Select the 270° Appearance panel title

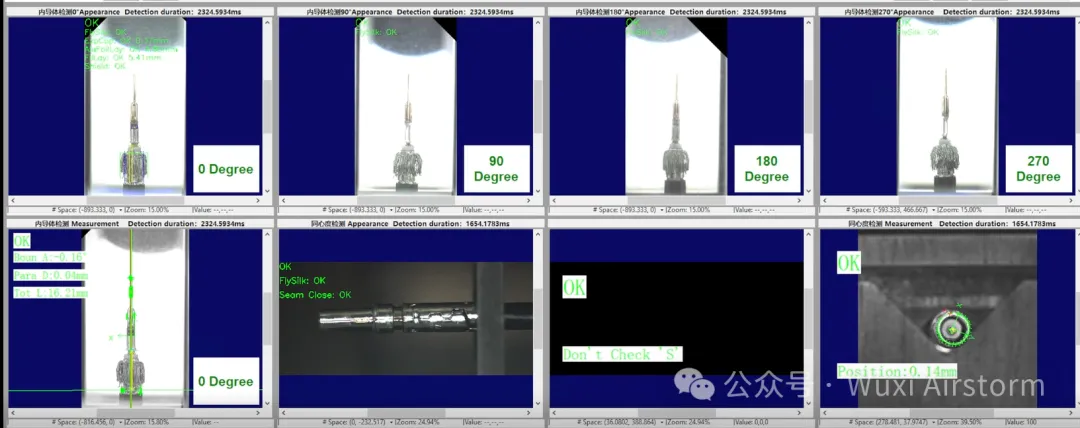(947, 11)
